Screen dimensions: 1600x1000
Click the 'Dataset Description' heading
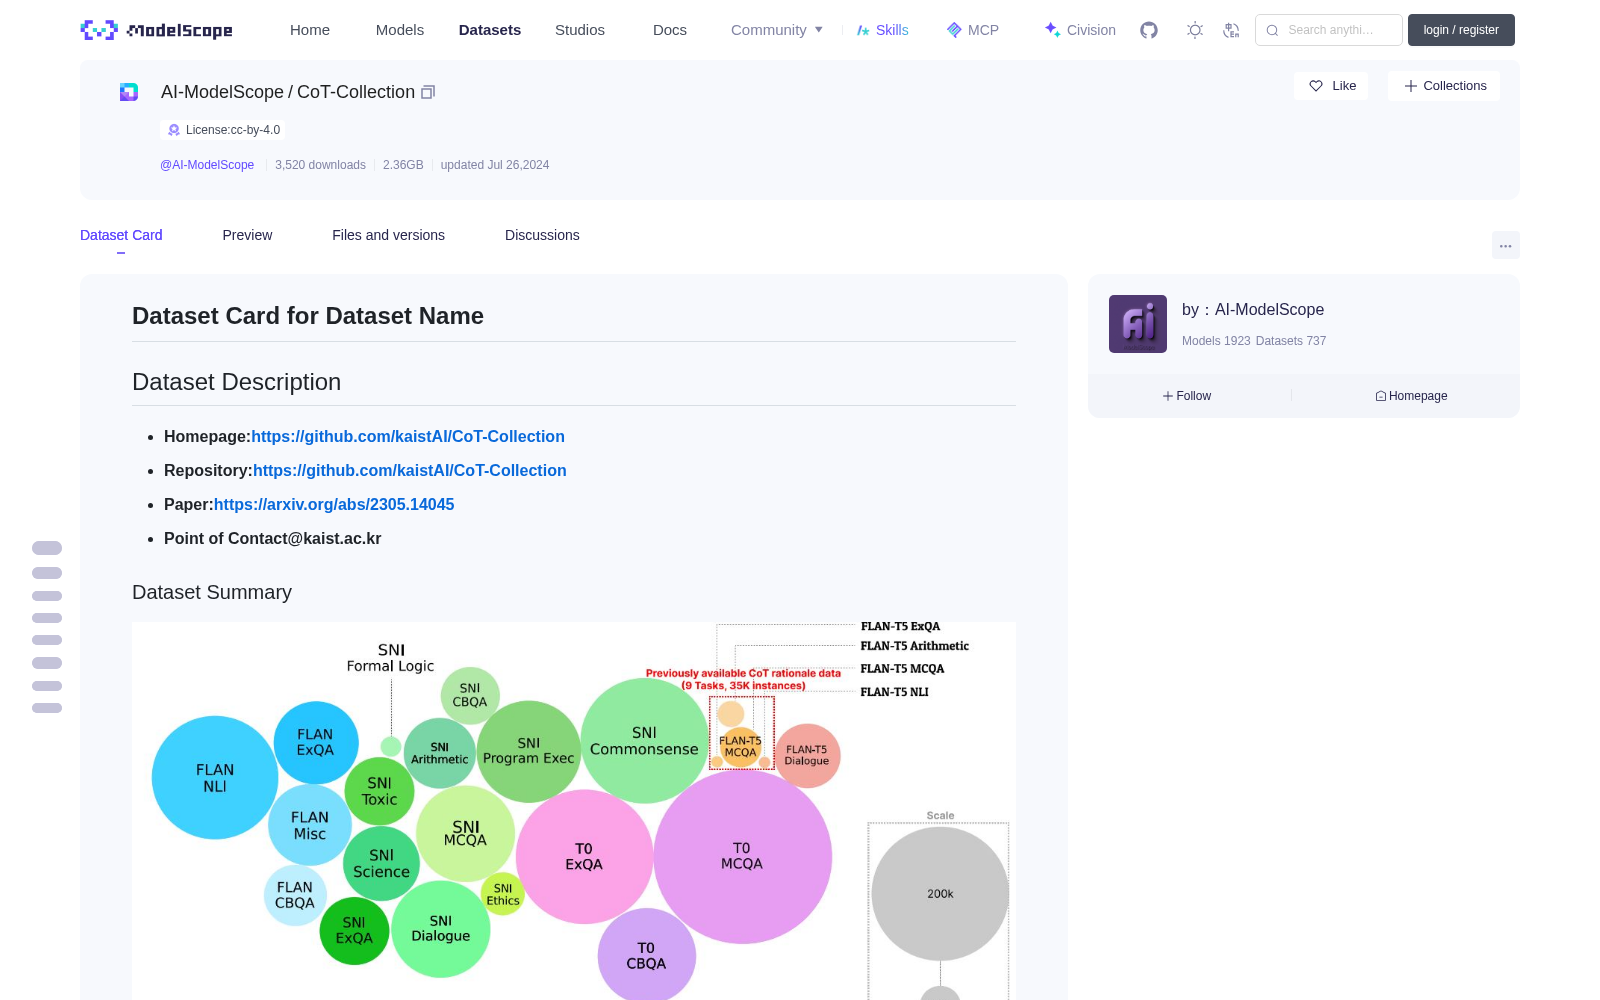pyautogui.click(x=236, y=382)
